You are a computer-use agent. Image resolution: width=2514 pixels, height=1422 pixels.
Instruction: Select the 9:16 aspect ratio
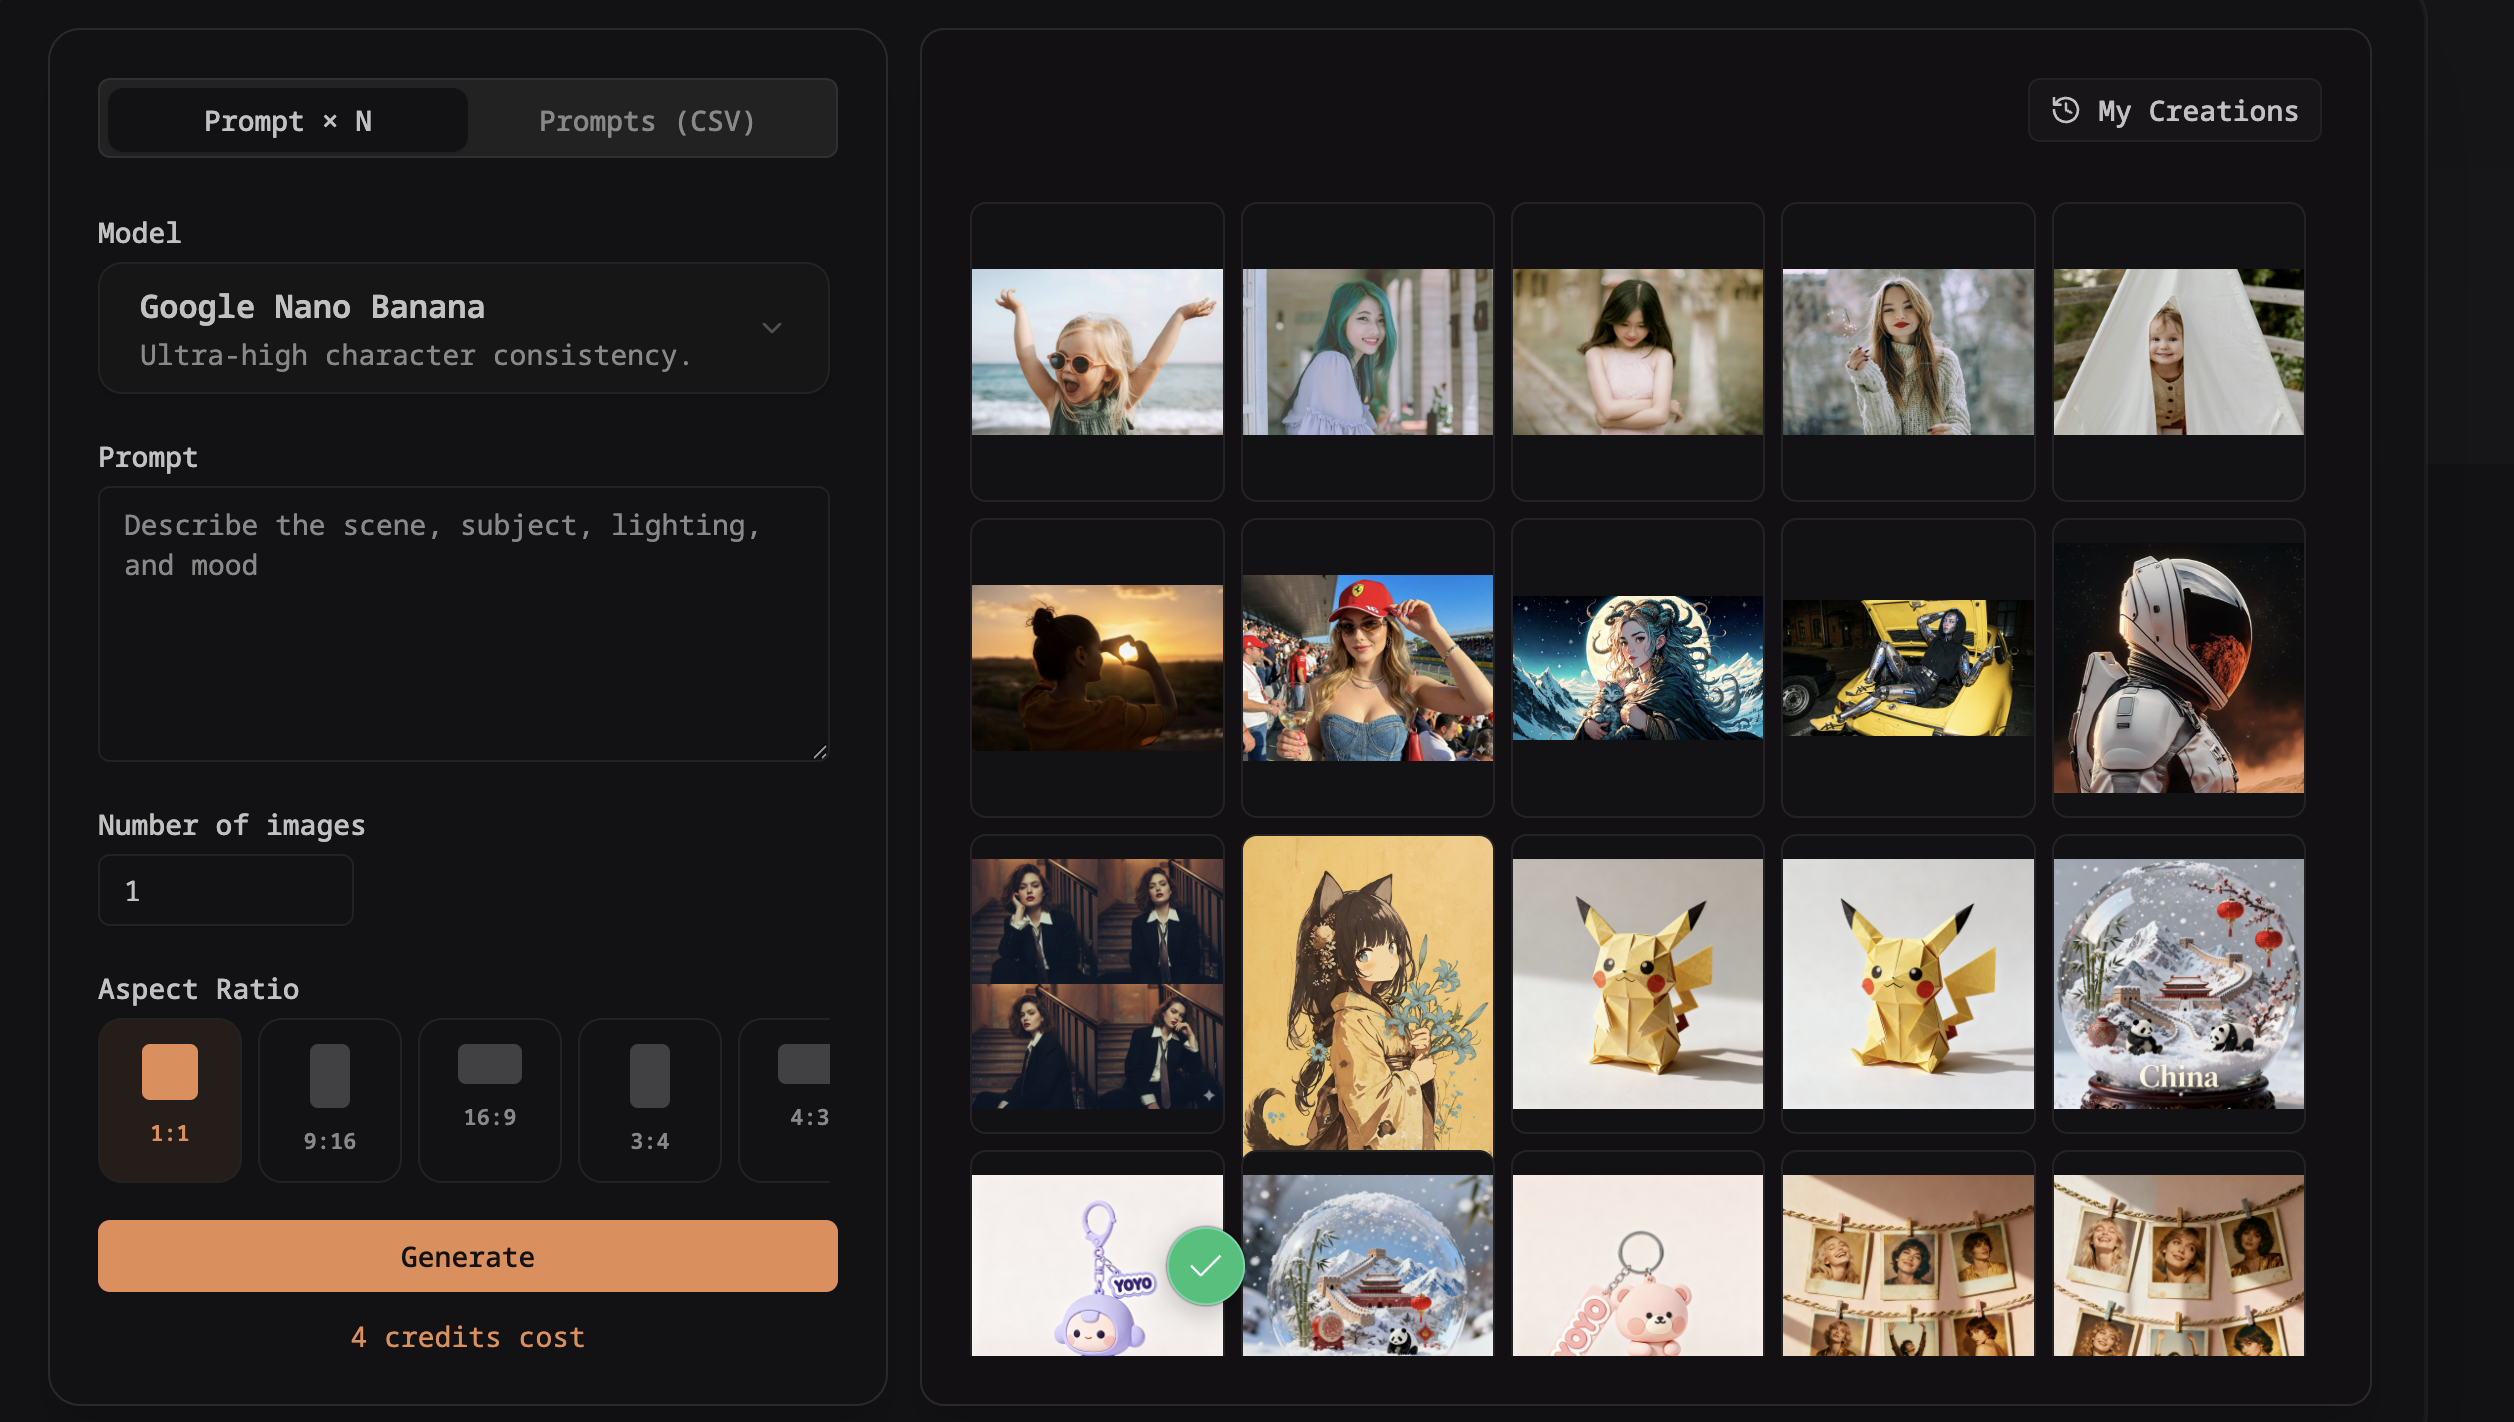330,1100
